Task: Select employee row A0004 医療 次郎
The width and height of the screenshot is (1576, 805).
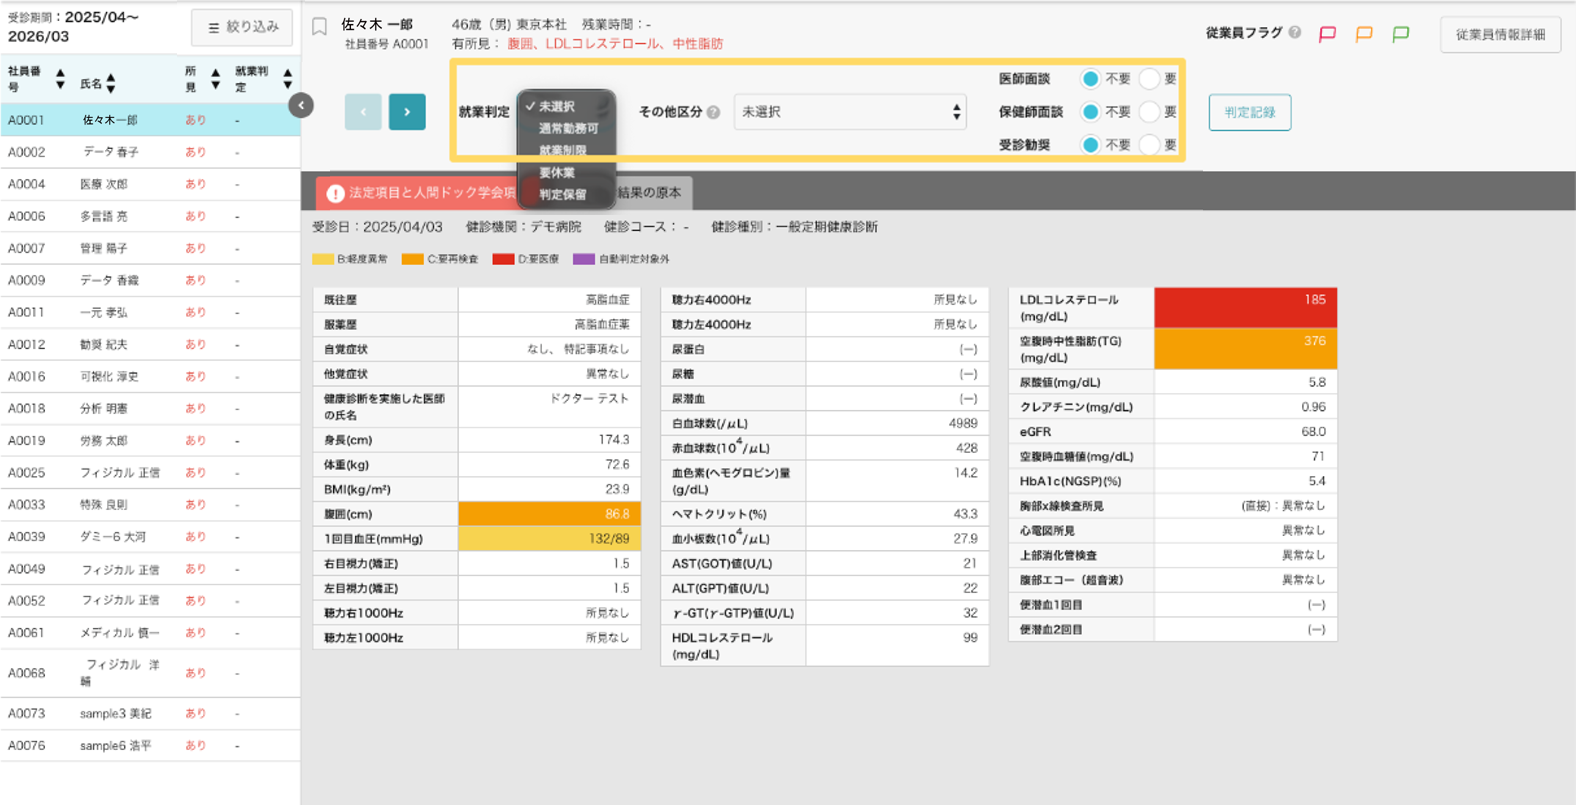Action: coord(150,184)
